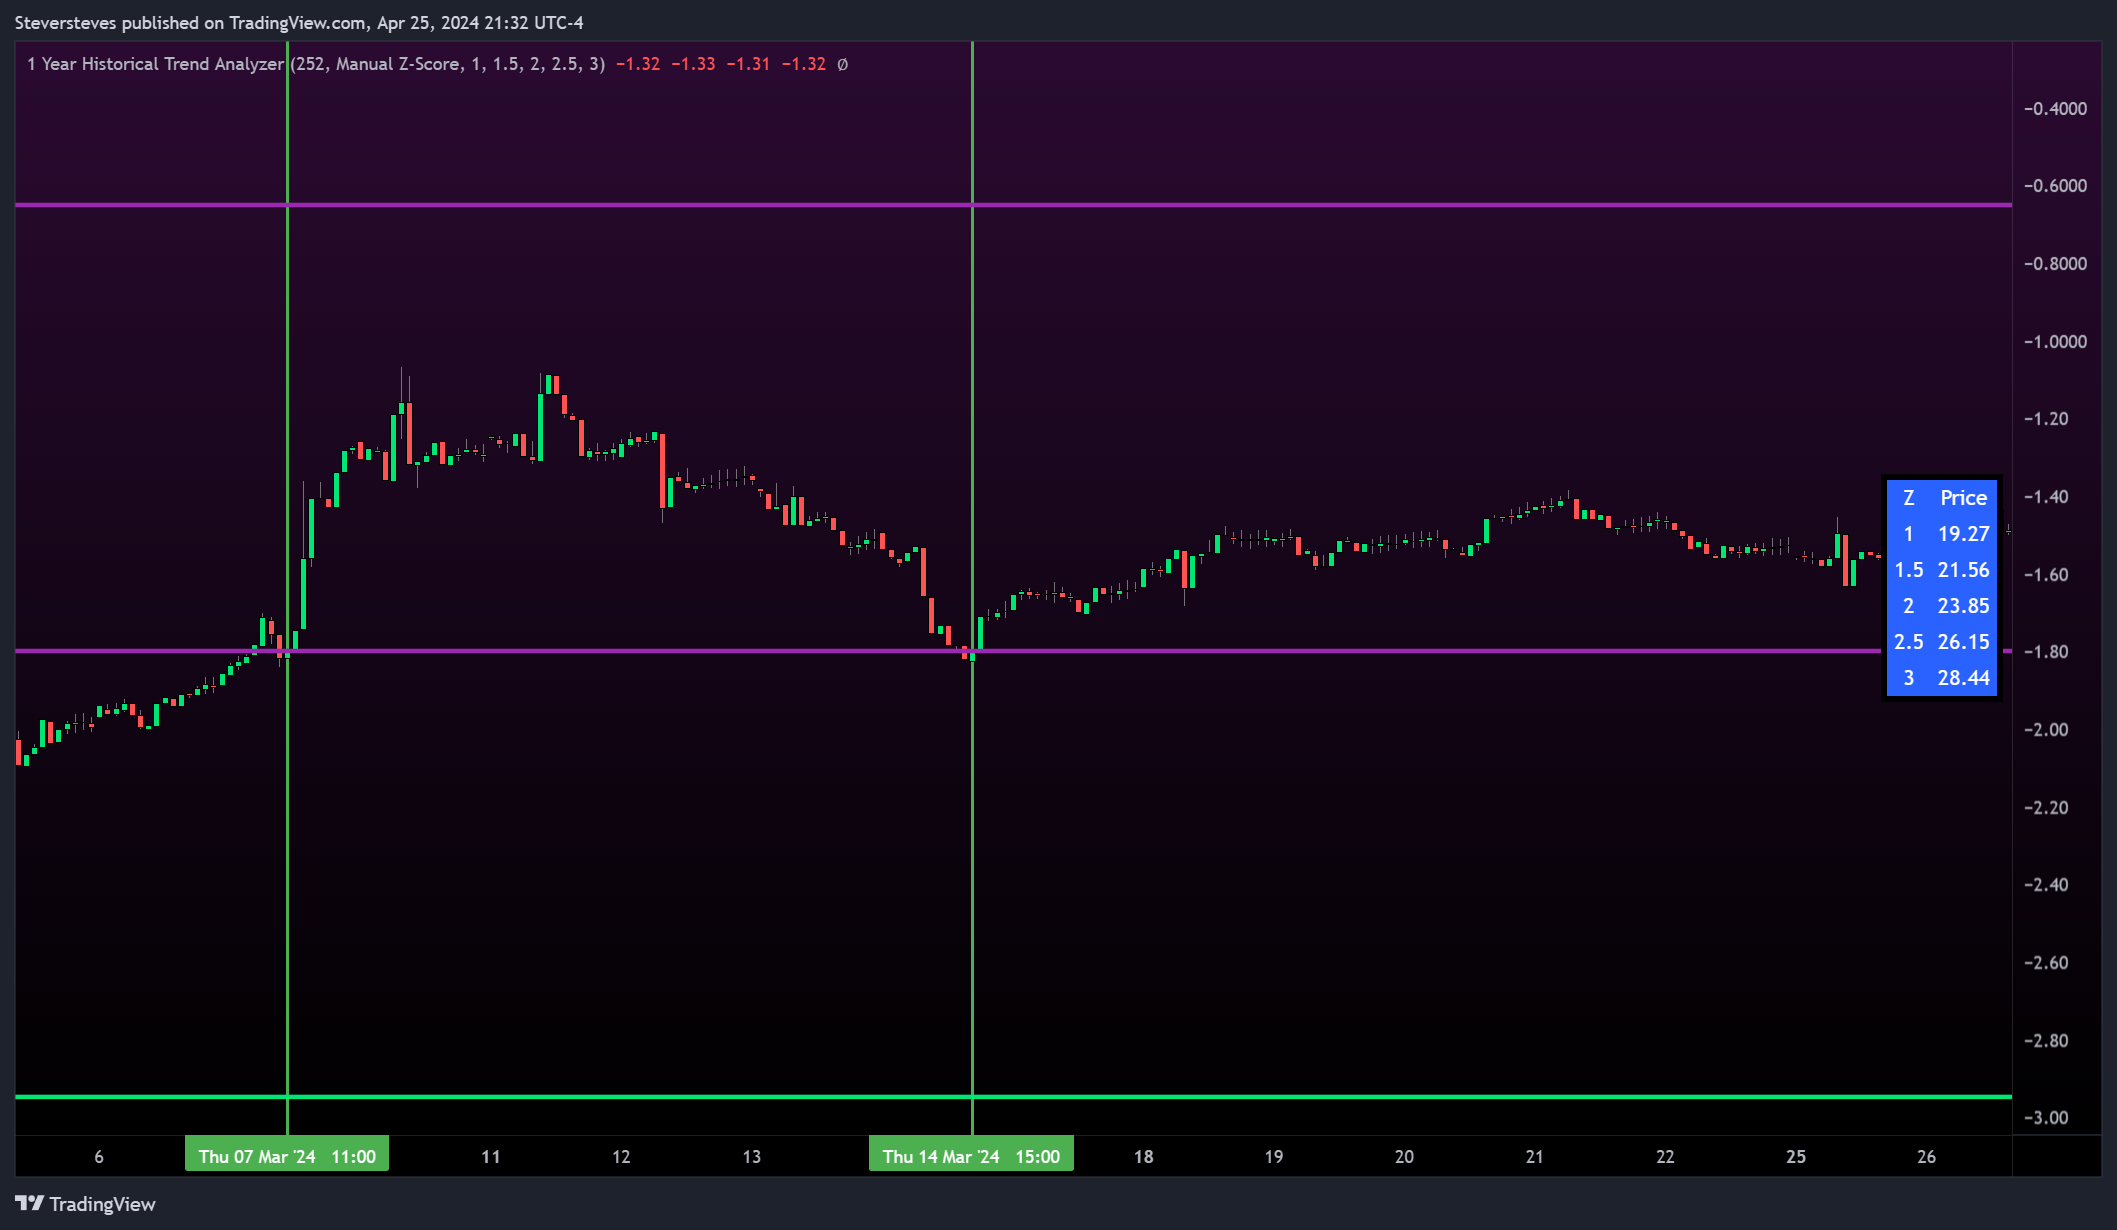This screenshot has height=1230, width=2117.
Task: Click date label 13 on time axis
Action: pos(752,1157)
